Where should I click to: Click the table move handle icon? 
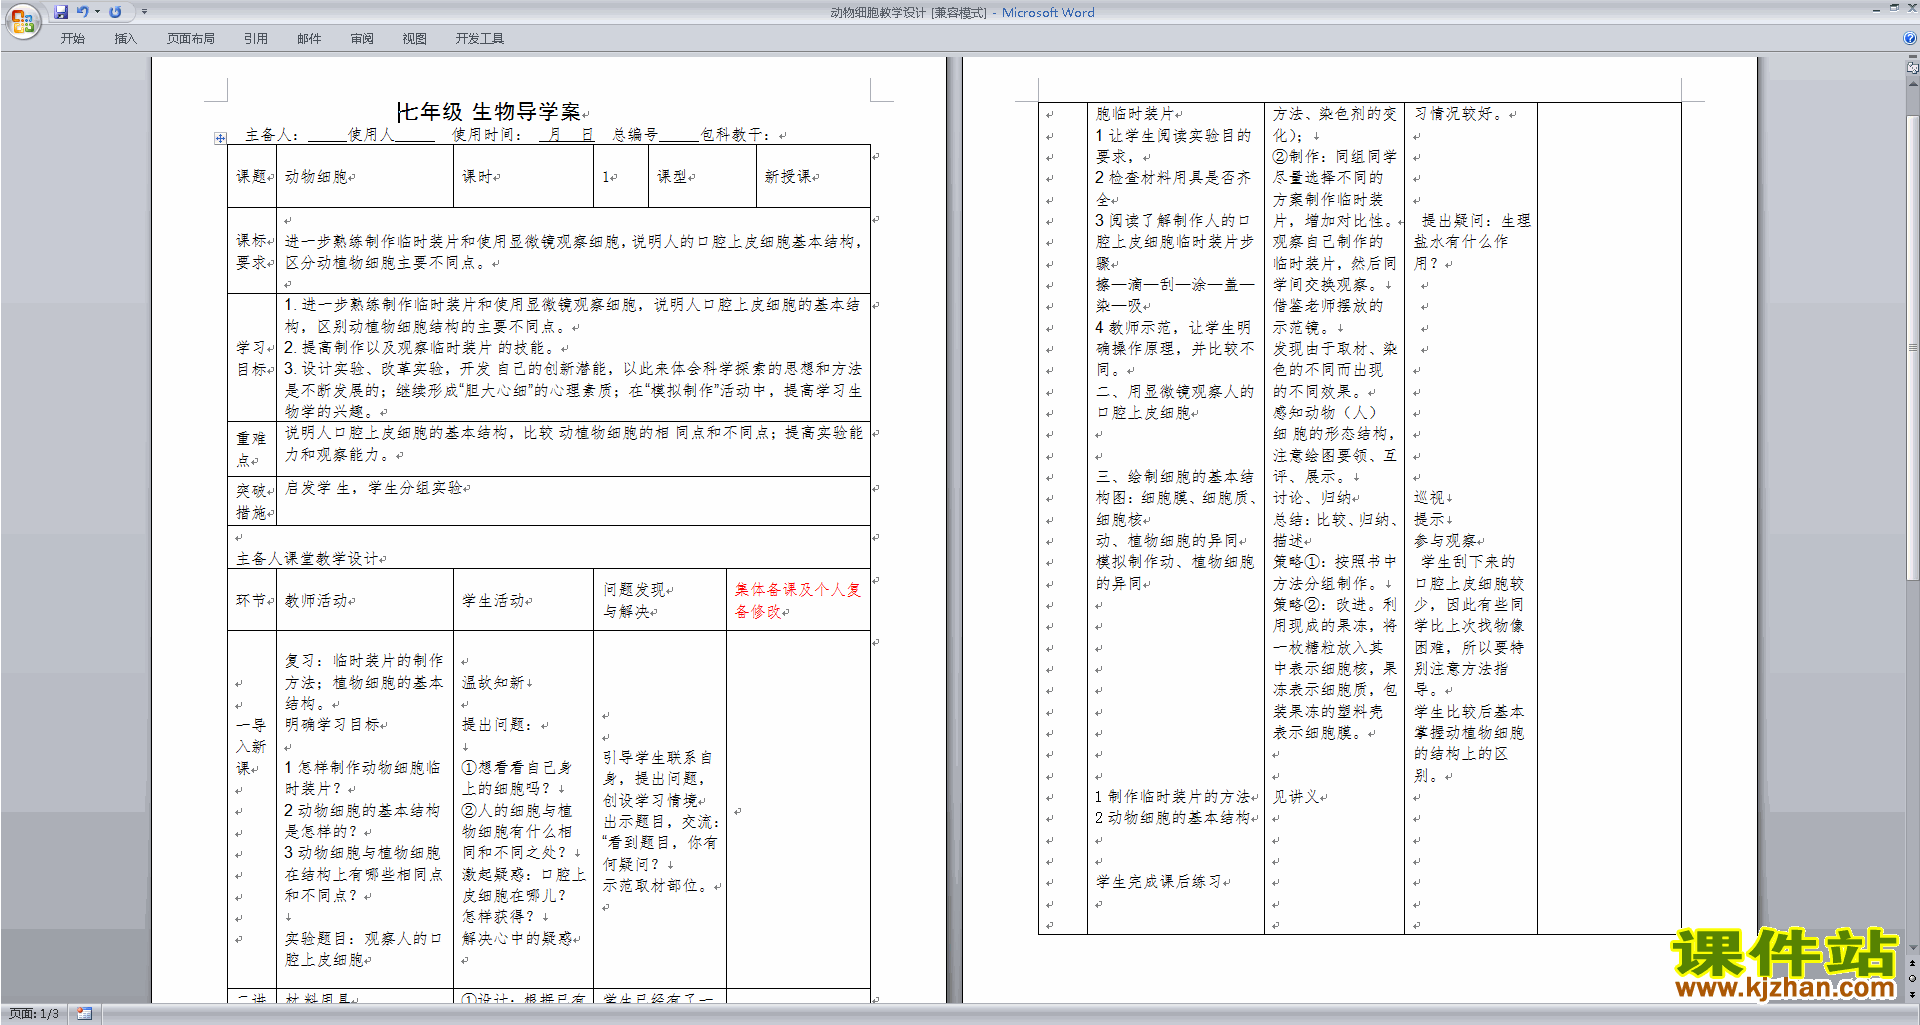220,138
